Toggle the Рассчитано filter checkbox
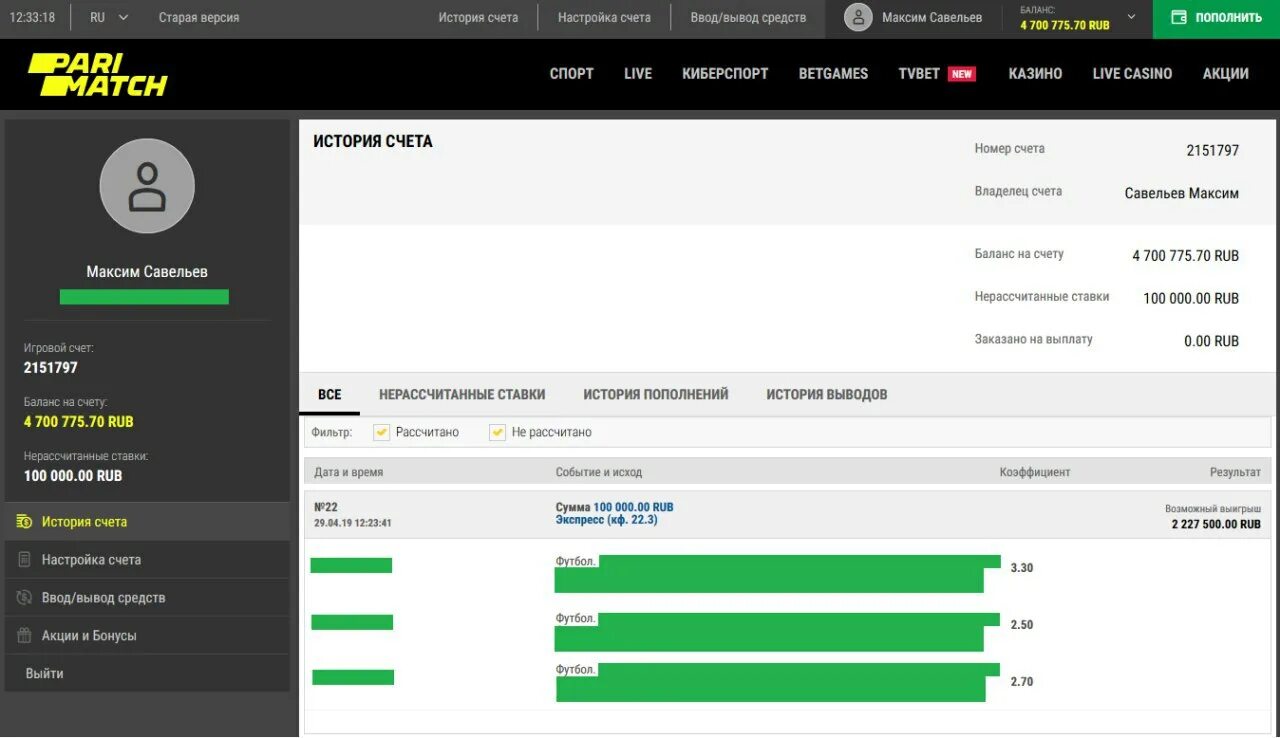This screenshot has width=1280, height=738. point(381,432)
